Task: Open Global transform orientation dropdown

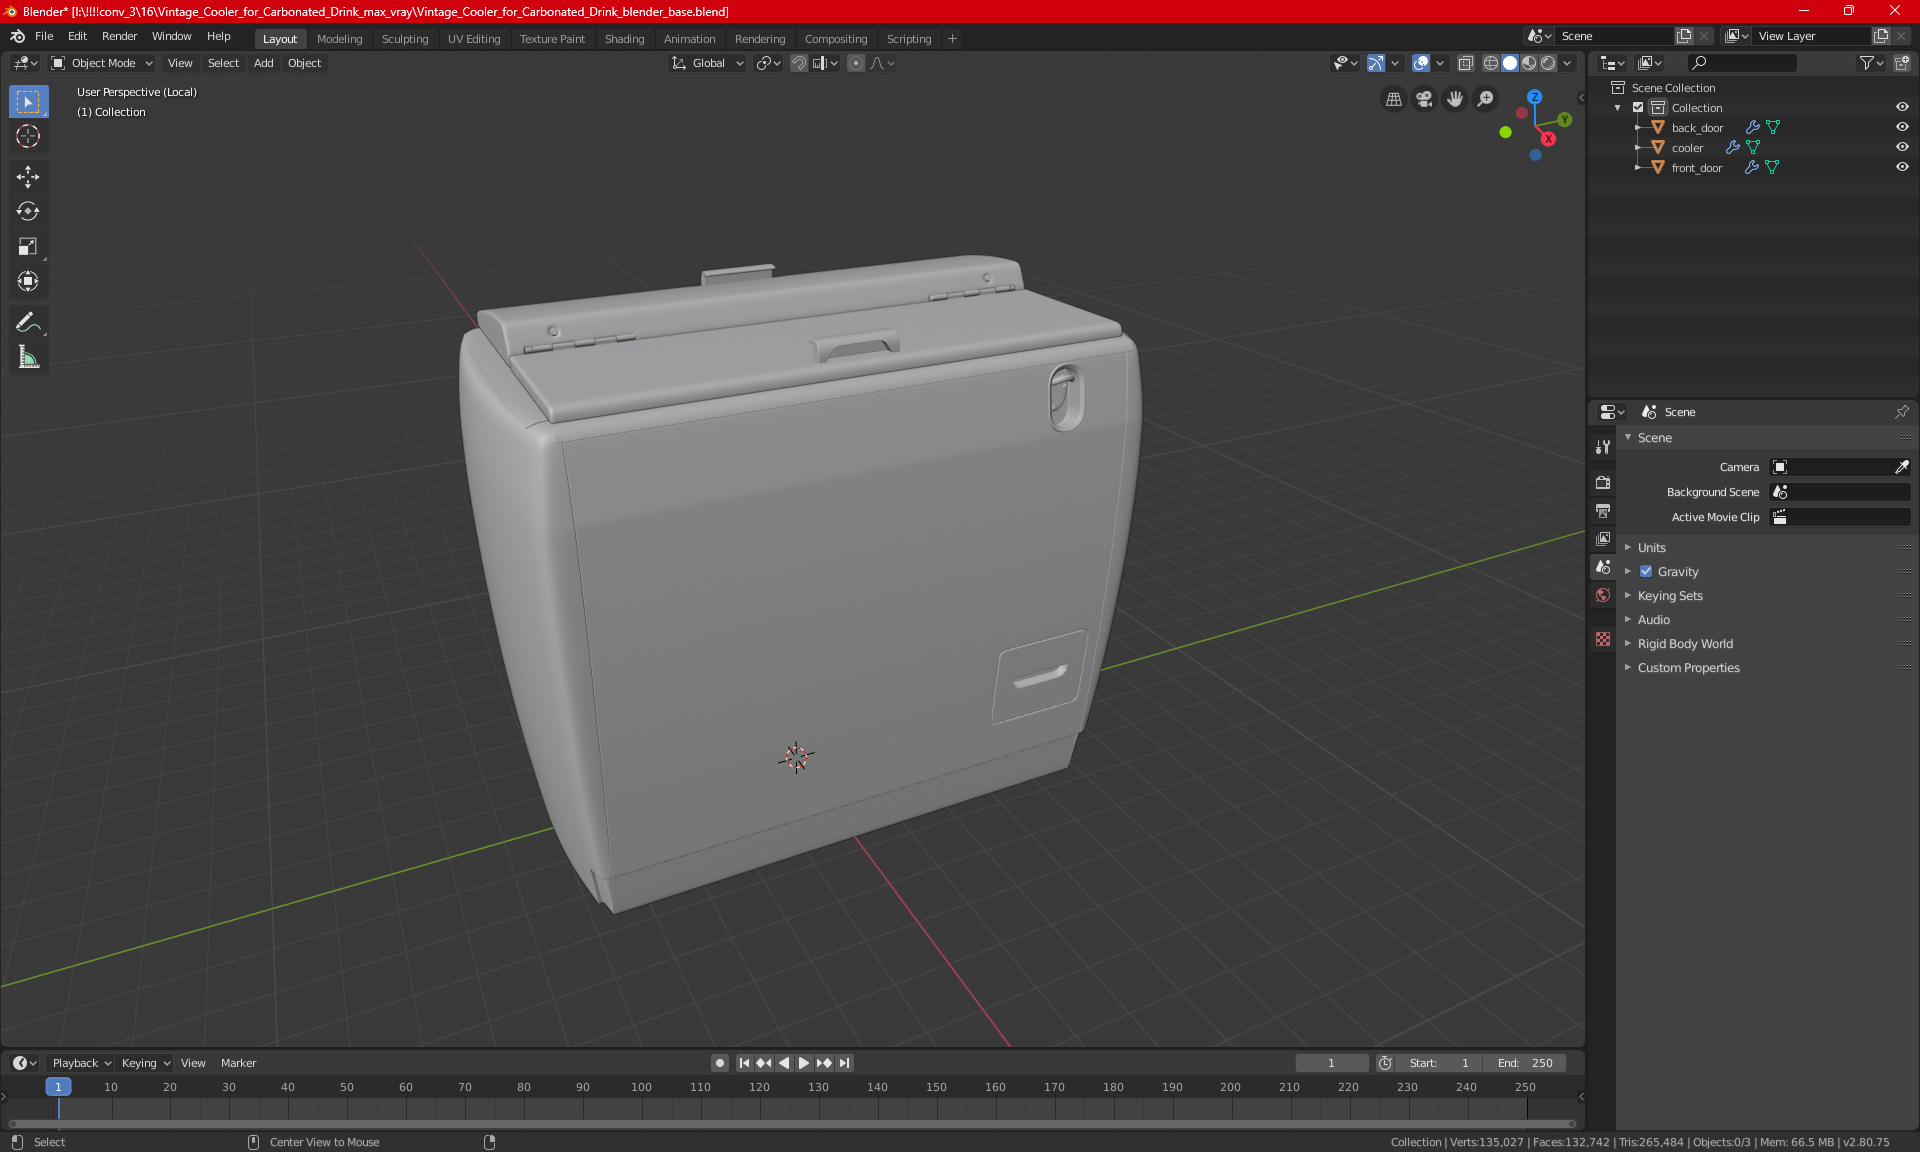Action: [708, 63]
